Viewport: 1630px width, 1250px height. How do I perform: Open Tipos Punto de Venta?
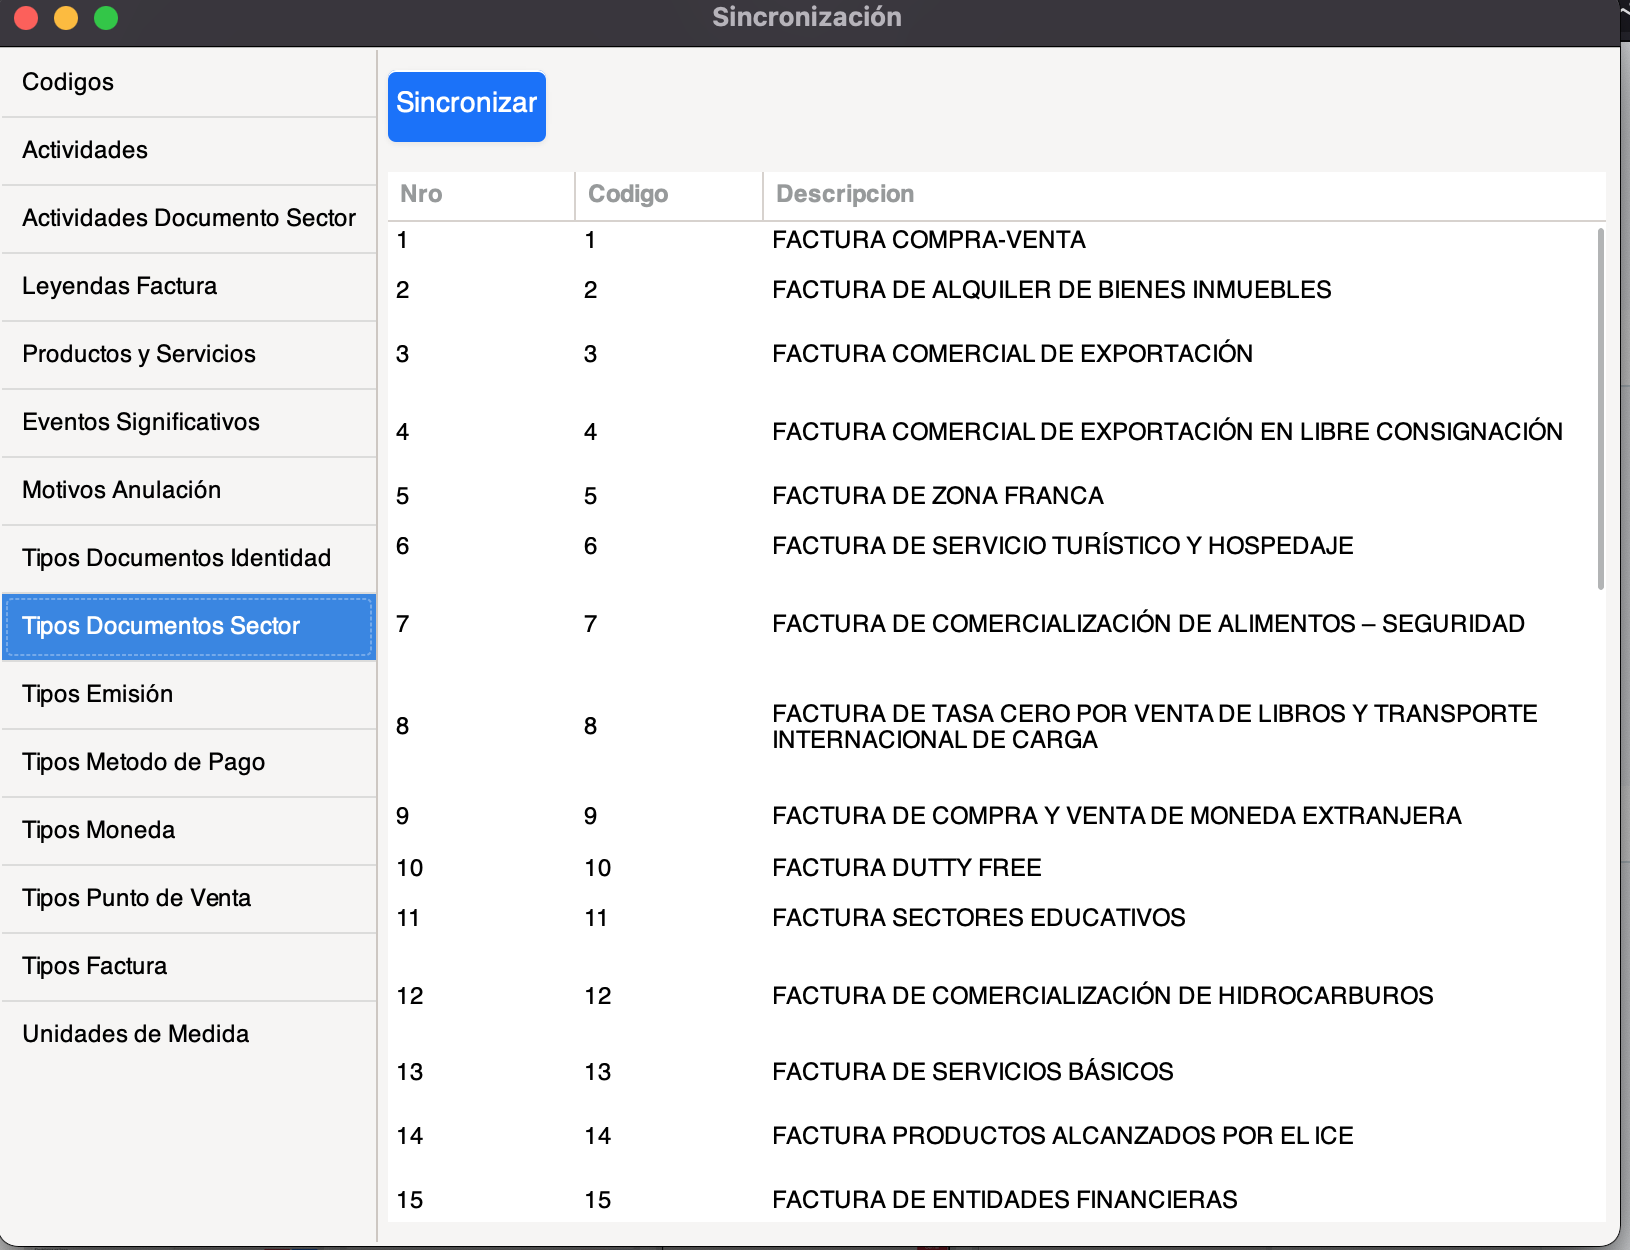click(x=136, y=898)
